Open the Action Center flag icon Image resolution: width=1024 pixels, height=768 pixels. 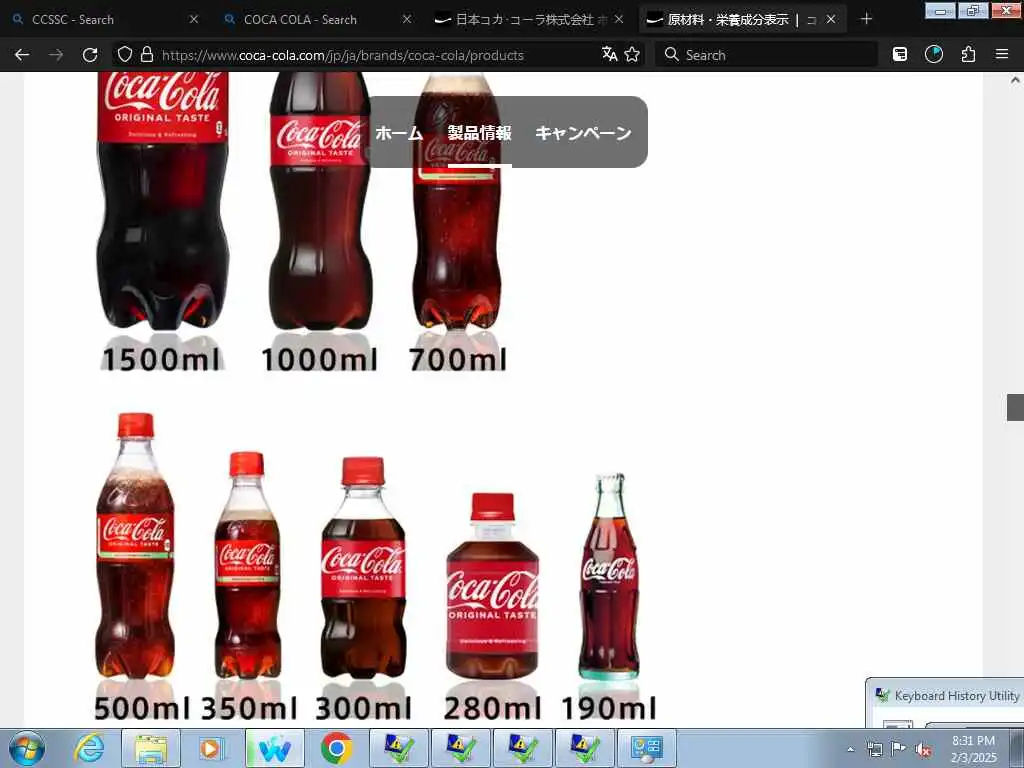899,749
